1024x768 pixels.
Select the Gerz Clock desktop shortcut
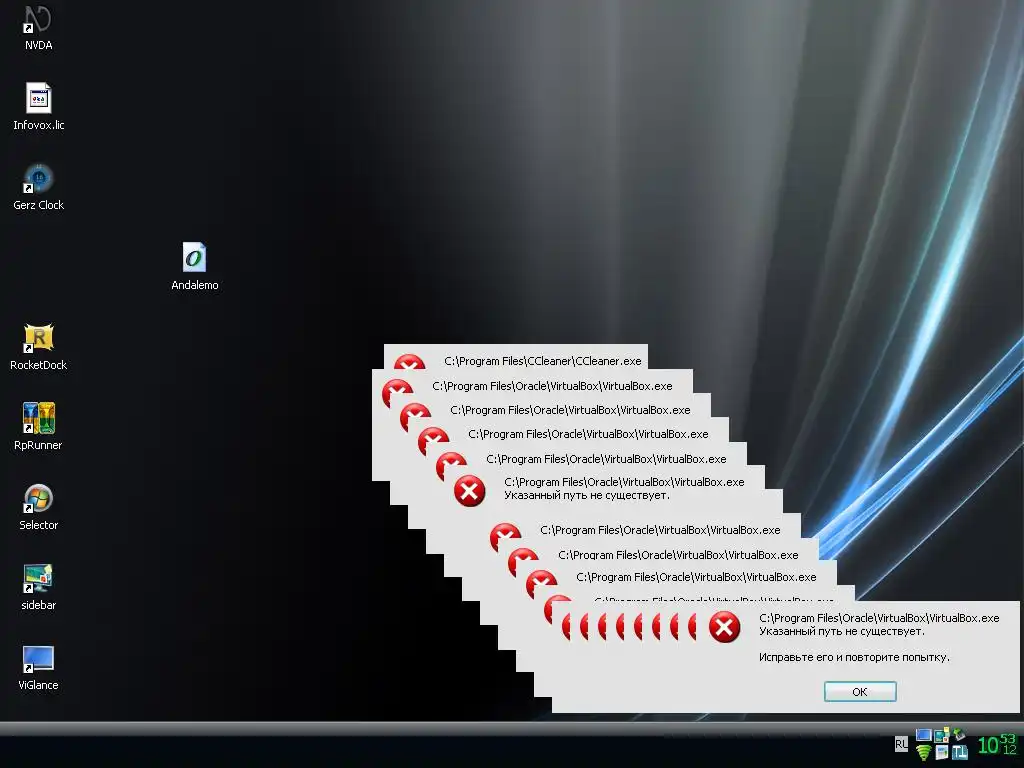tap(39, 187)
